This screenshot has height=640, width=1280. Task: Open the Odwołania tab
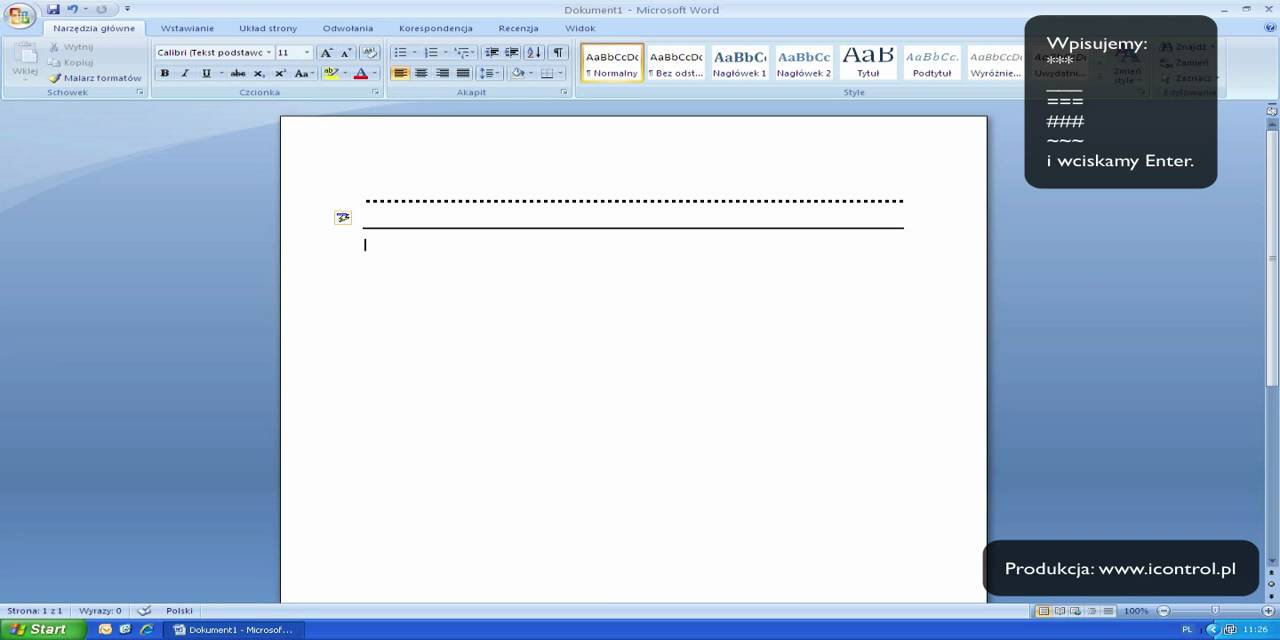(348, 28)
